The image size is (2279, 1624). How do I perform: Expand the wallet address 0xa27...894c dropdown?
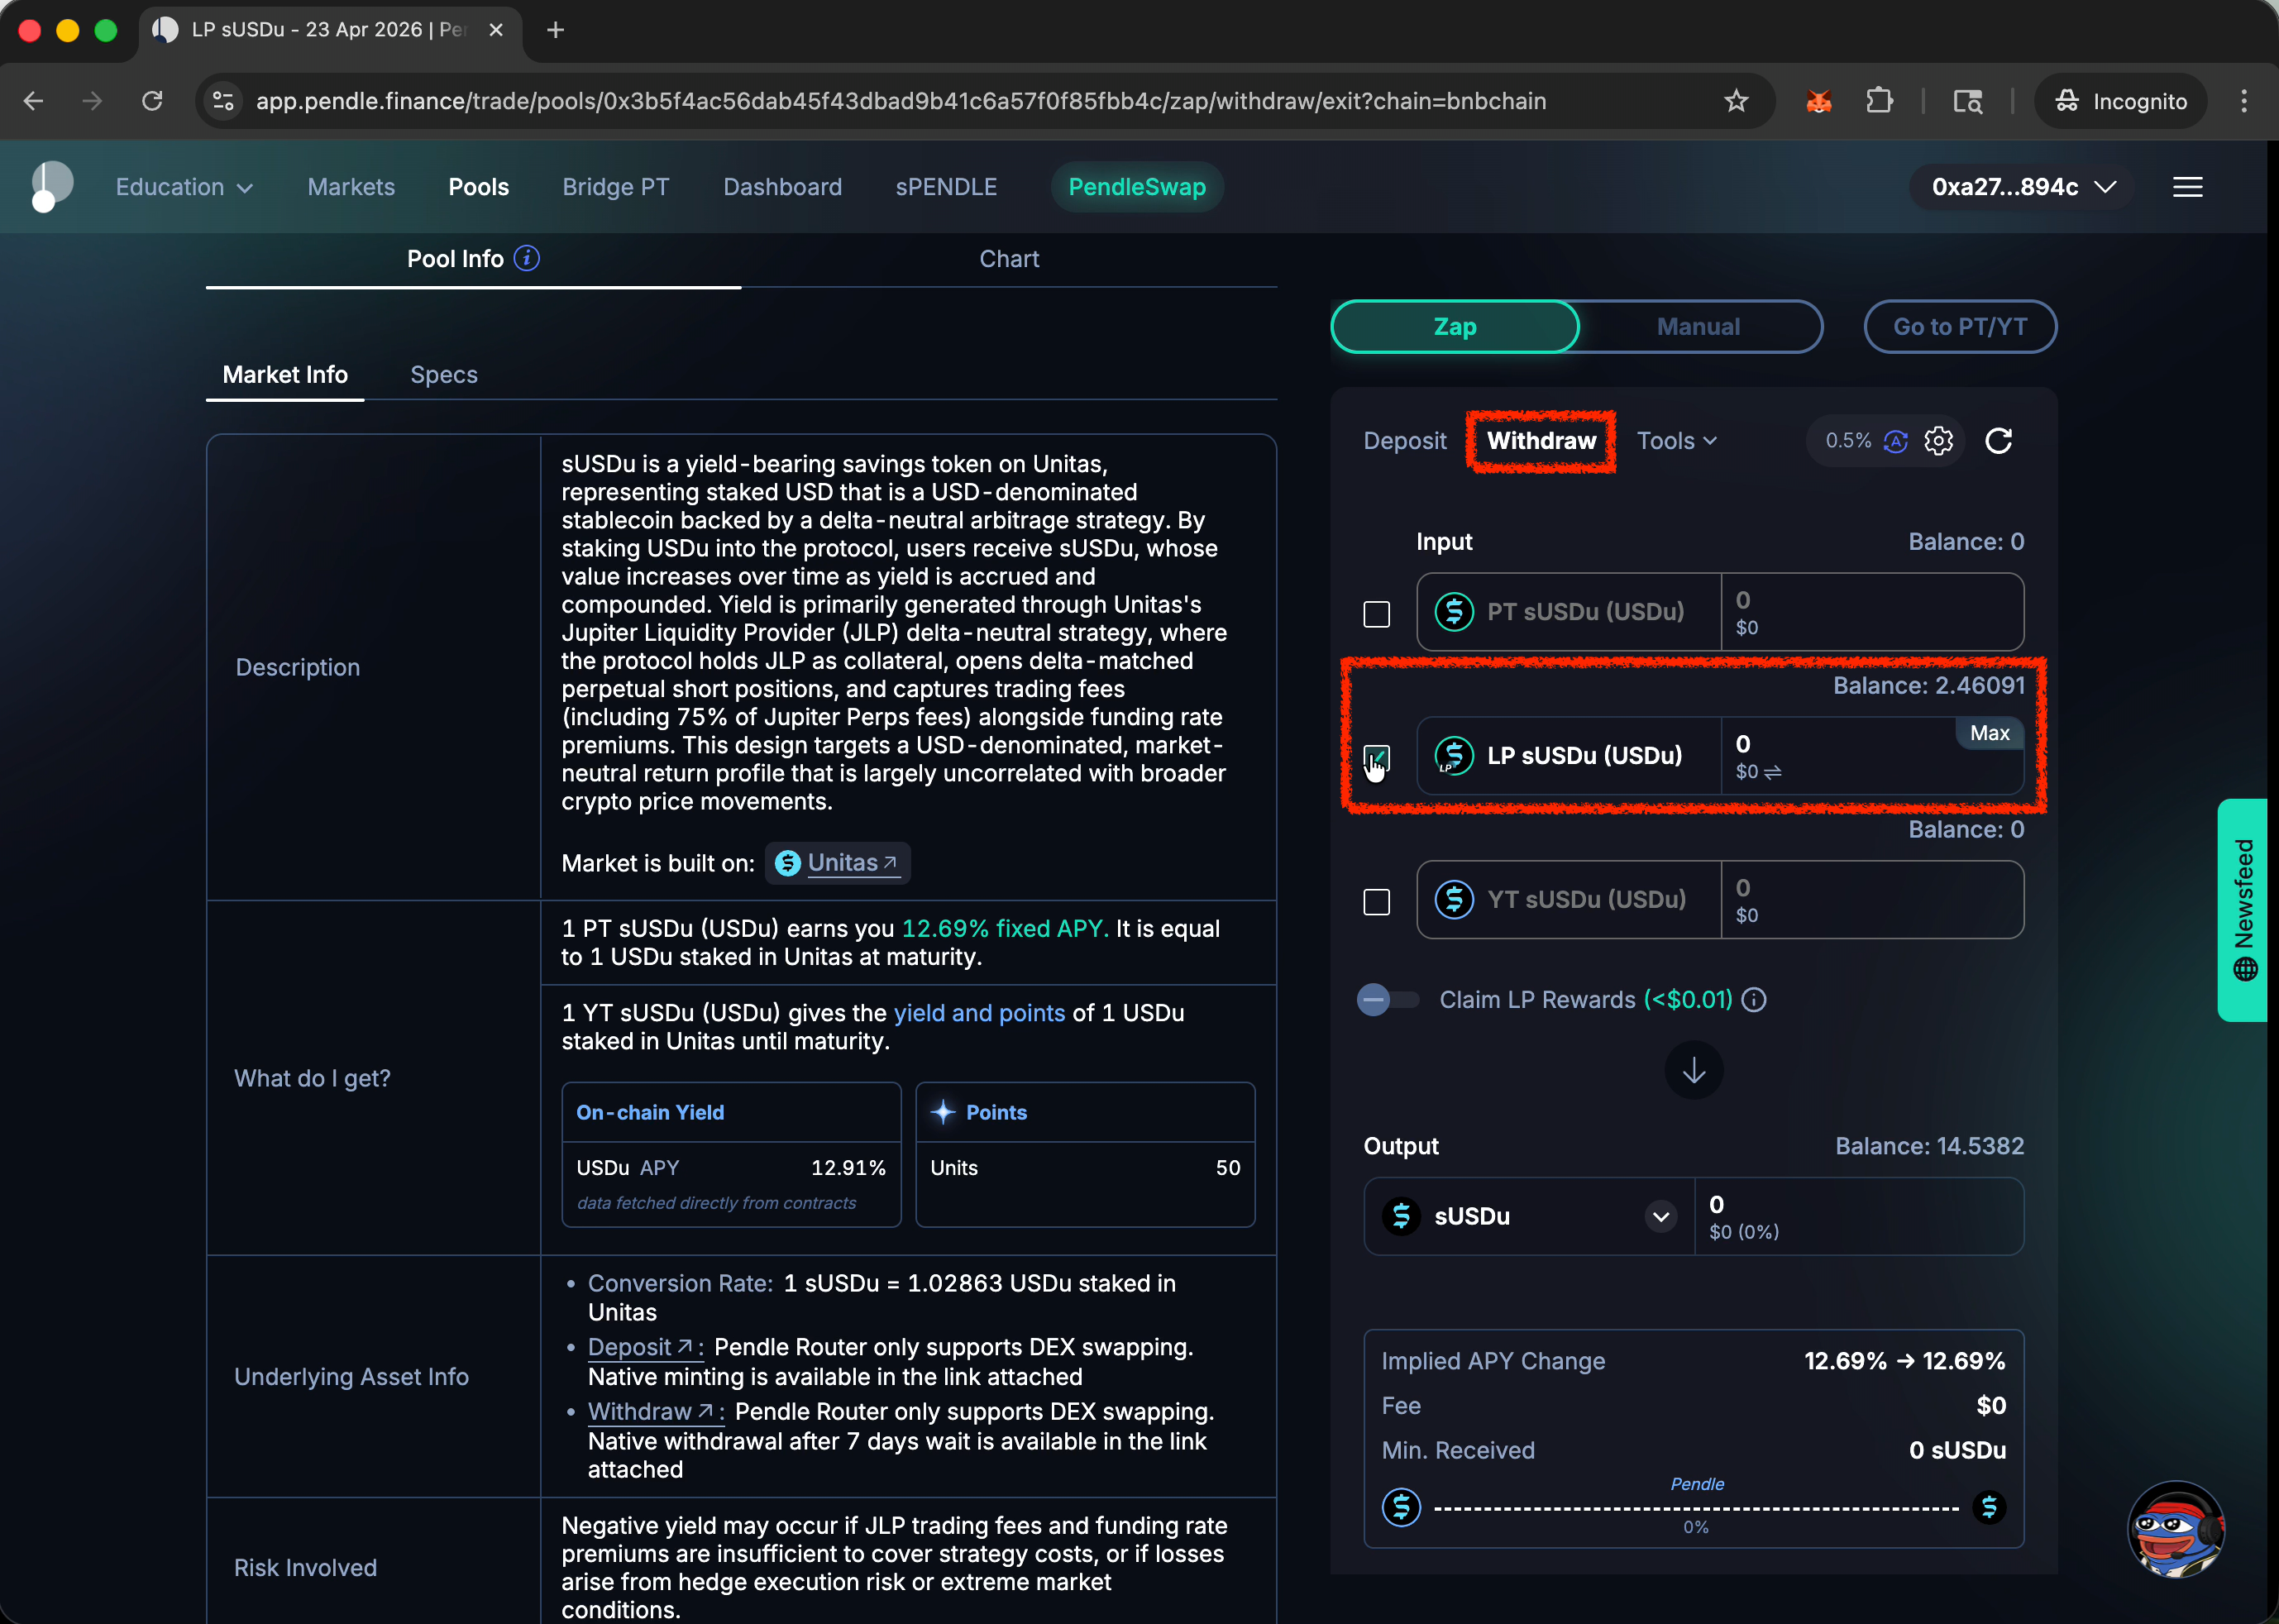[2023, 187]
